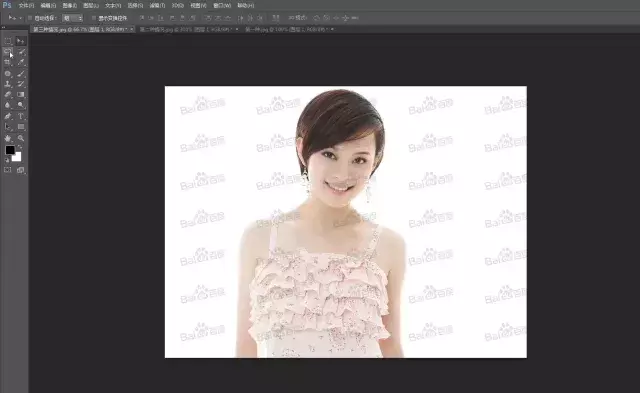640x393 pixels.
Task: Click the 3D rotate mode icon
Action: point(317,18)
